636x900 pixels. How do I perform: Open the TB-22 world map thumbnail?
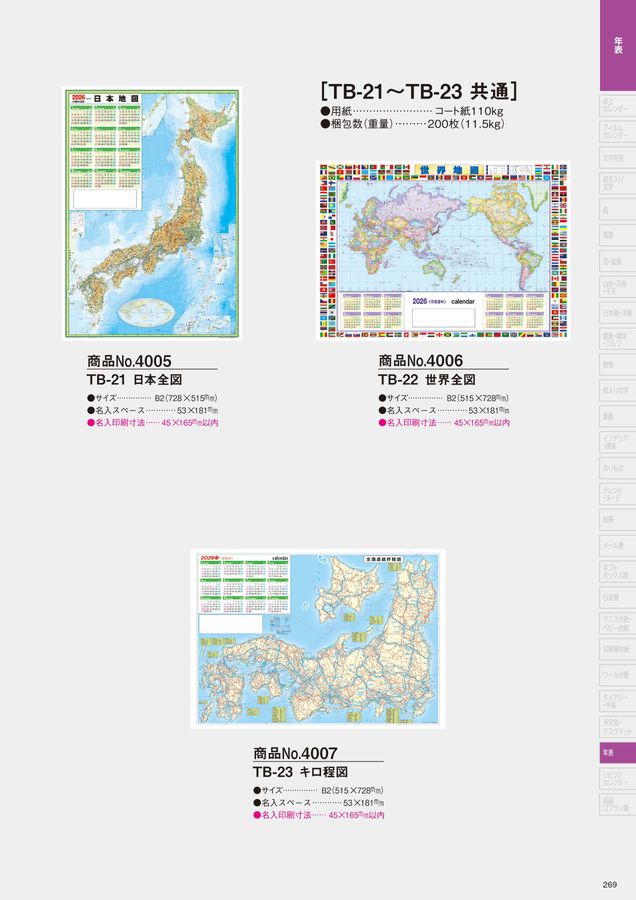tap(443, 251)
